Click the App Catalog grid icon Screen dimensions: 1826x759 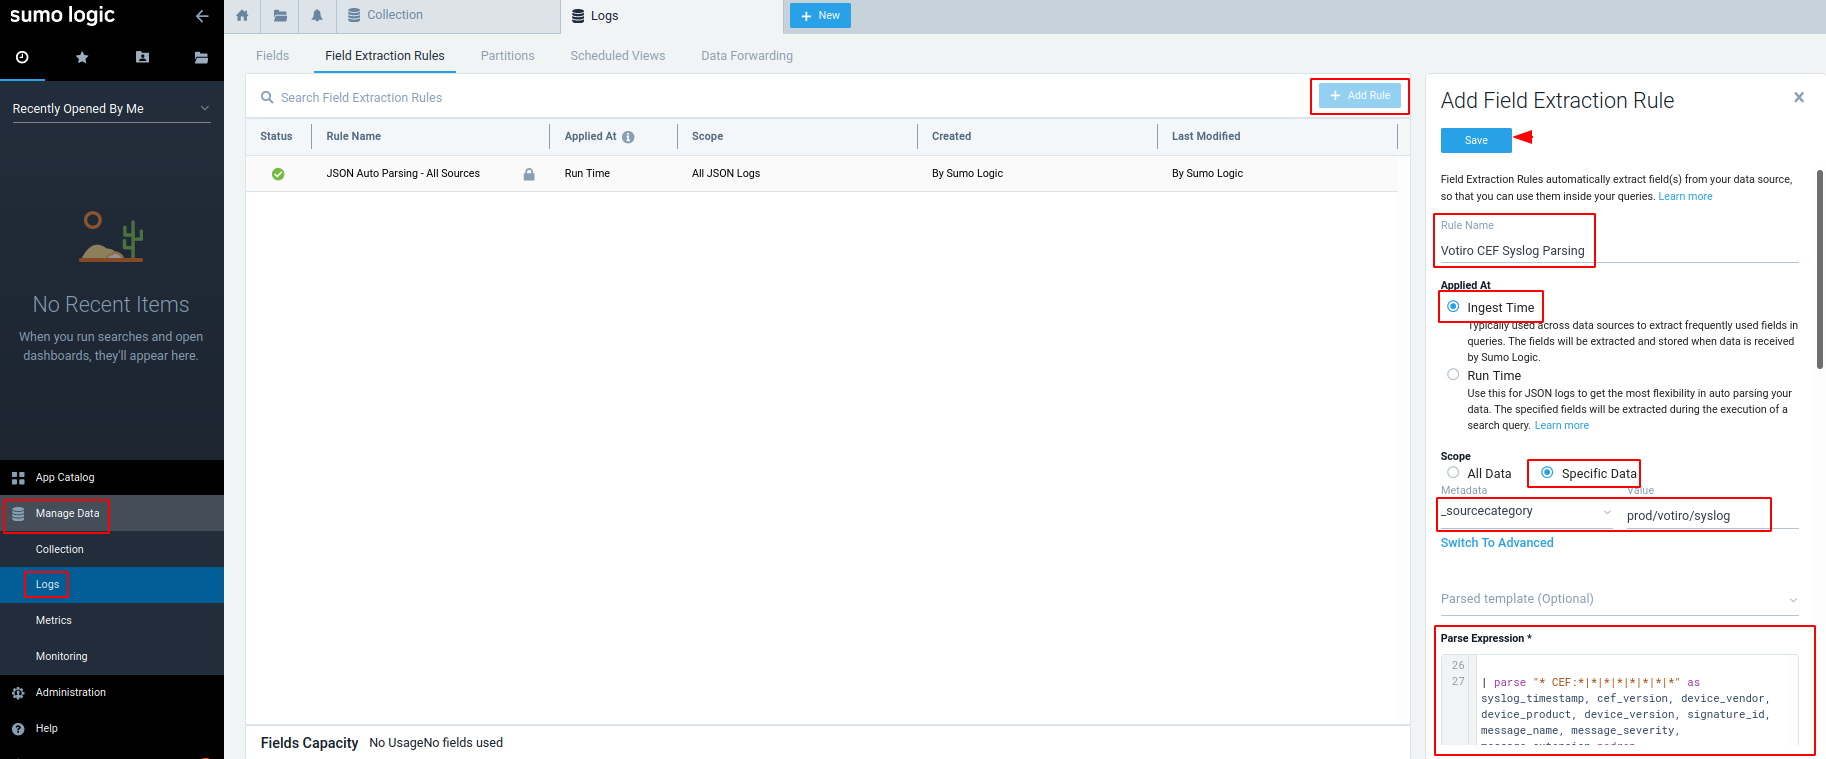coord(18,478)
